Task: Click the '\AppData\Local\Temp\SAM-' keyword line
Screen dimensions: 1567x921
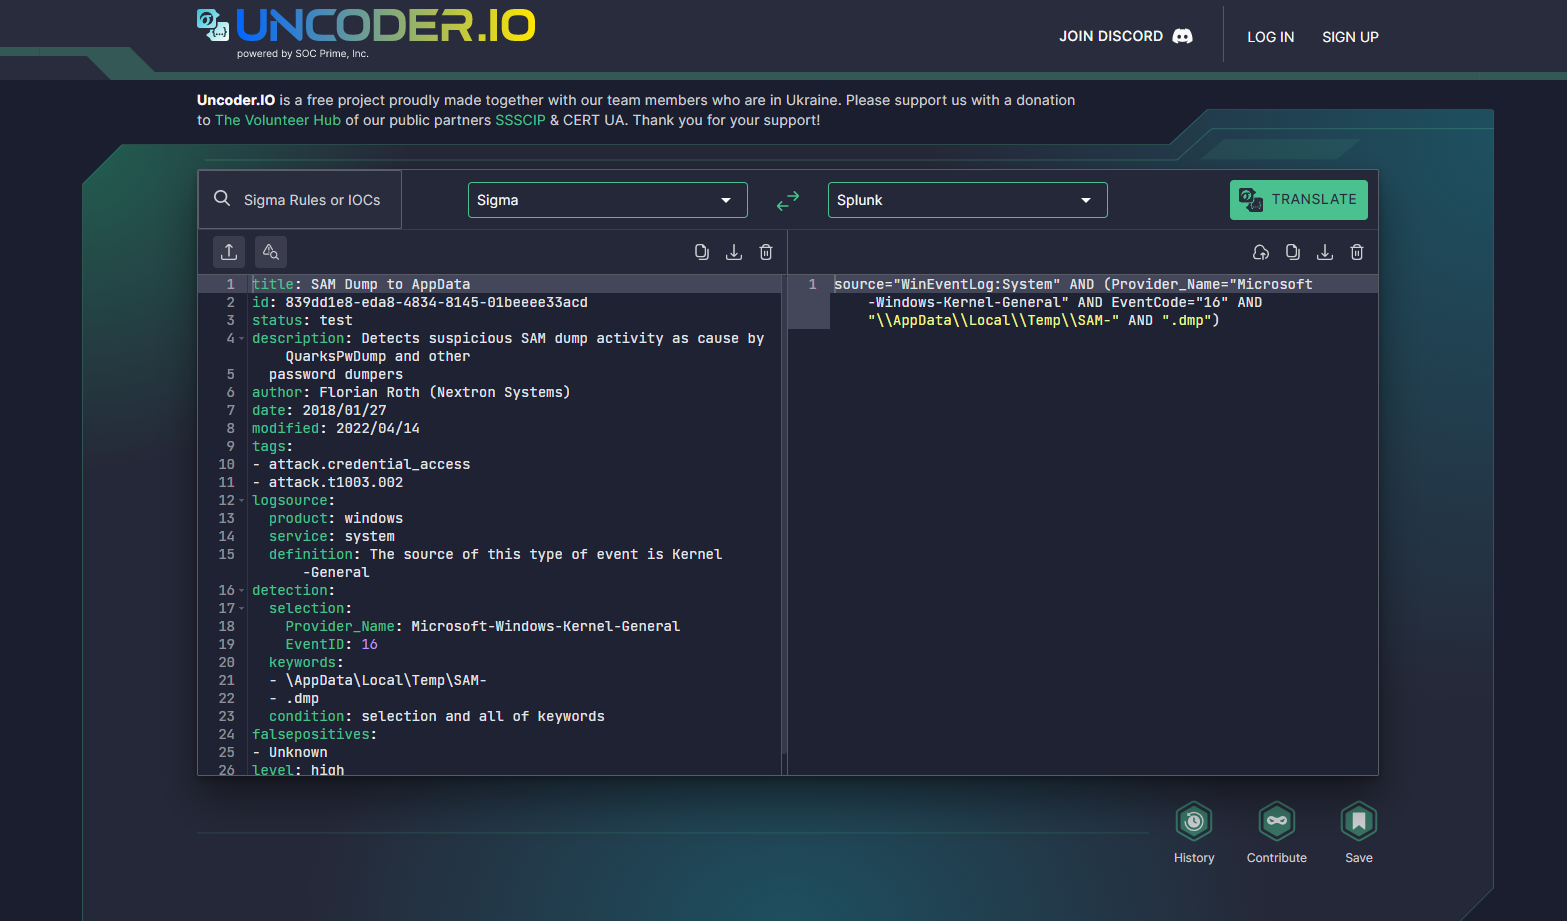Action: (x=378, y=680)
